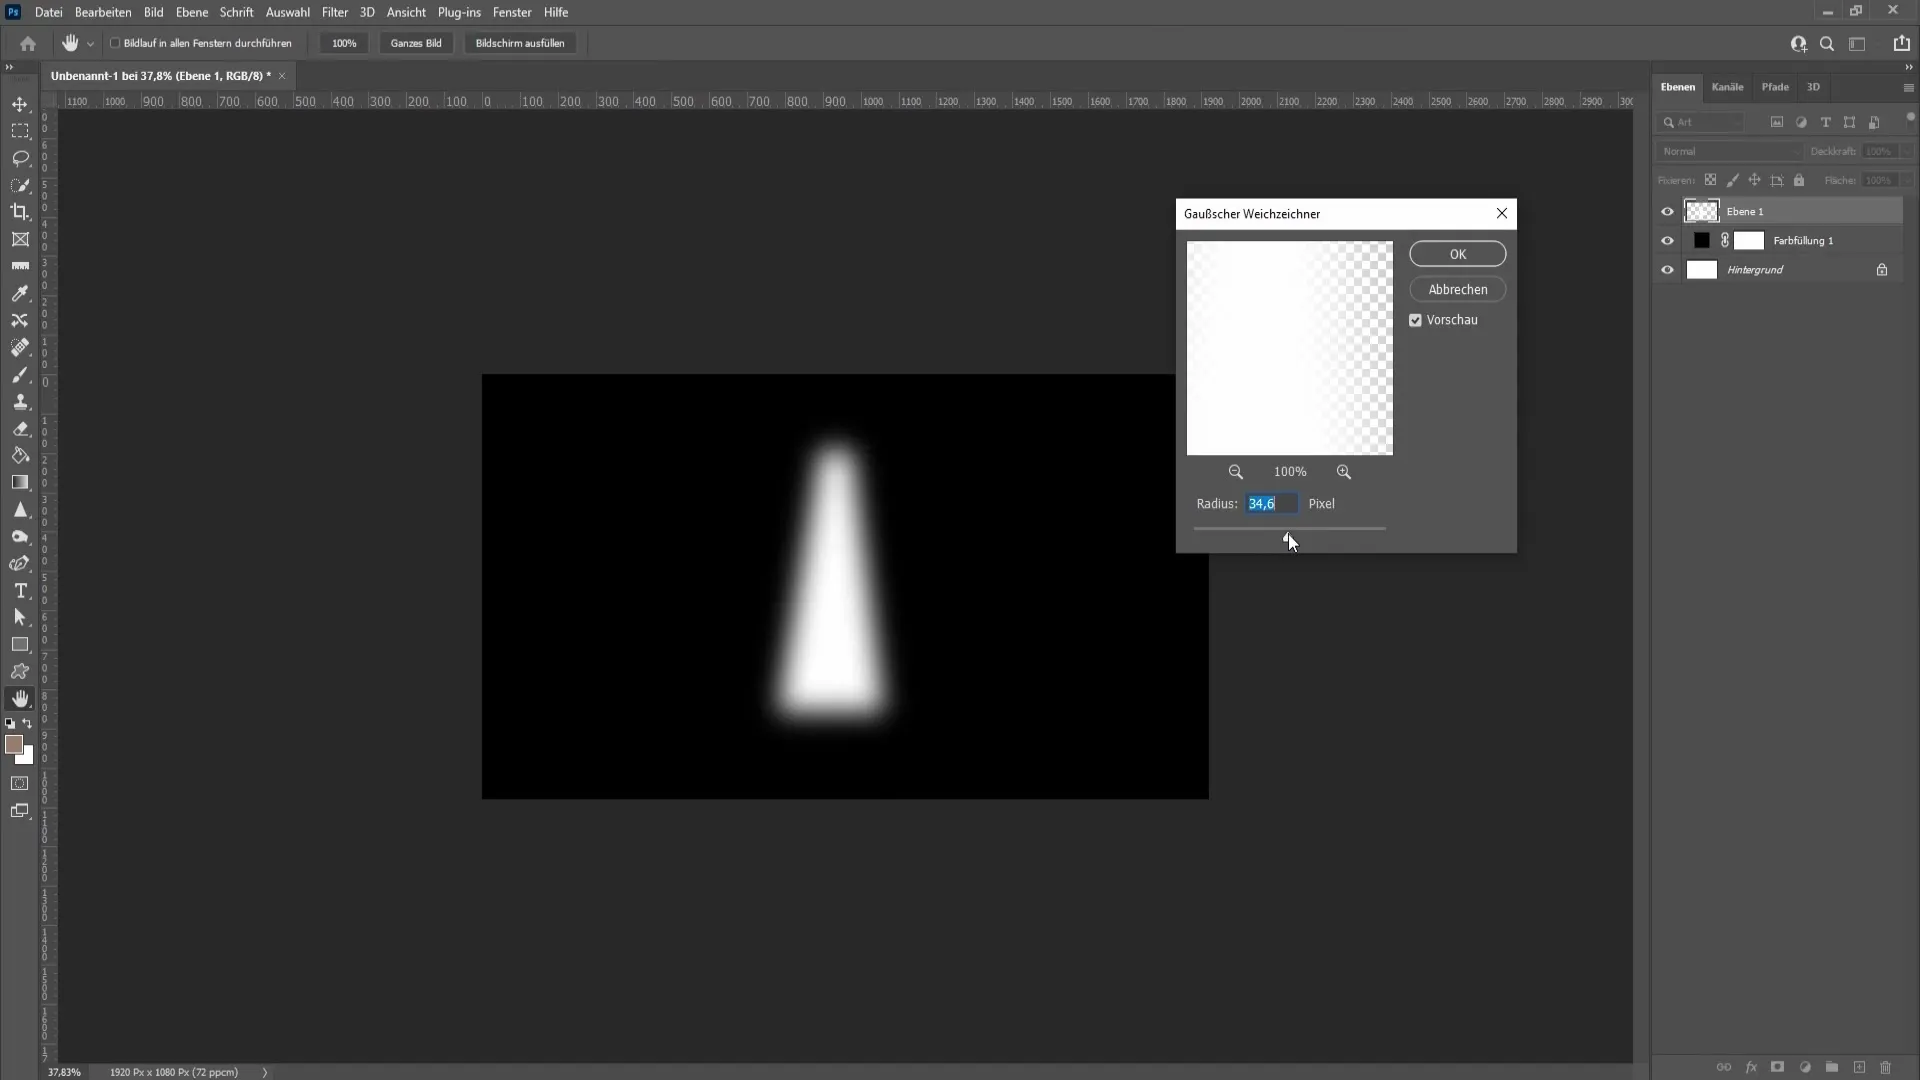The image size is (1920, 1080).
Task: Open the blend mode Normal dropdown
Action: pos(1730,151)
